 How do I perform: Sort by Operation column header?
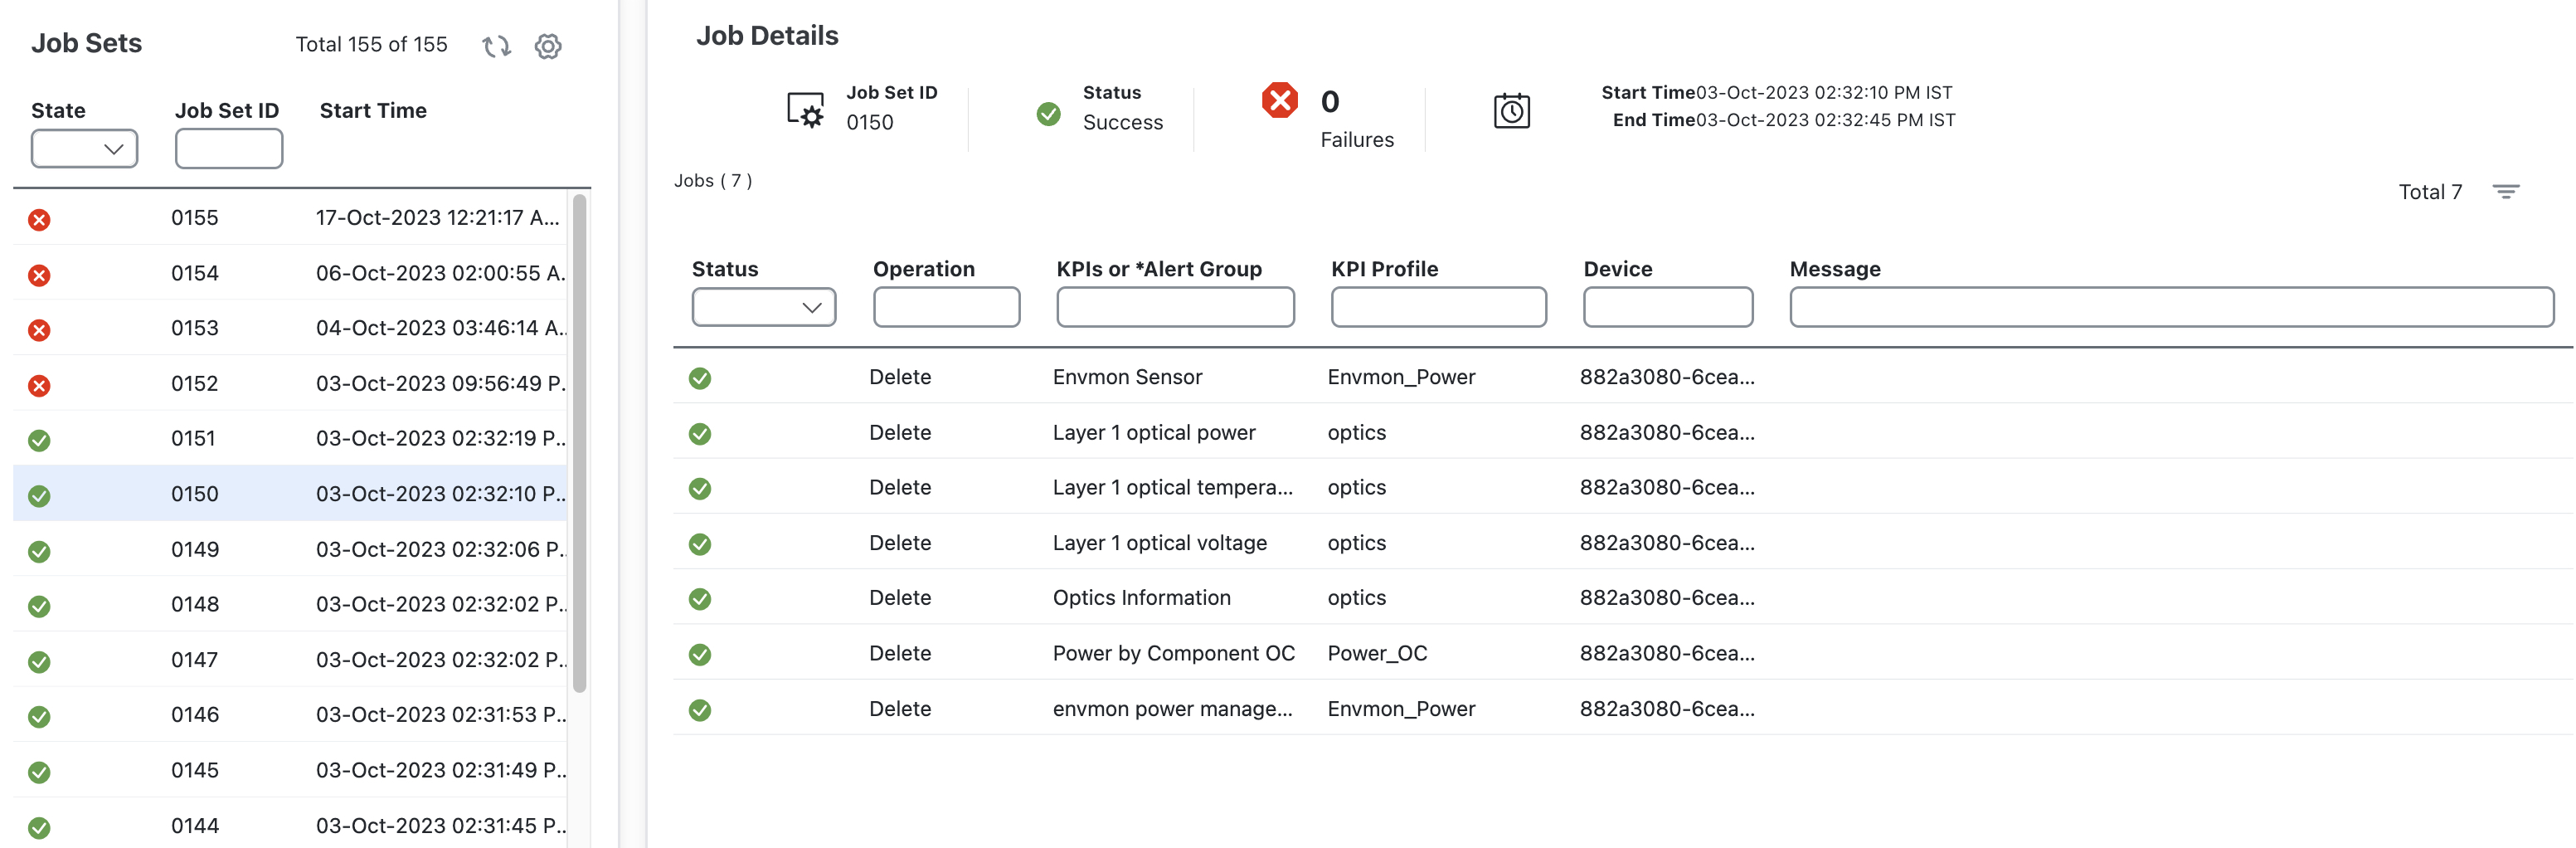(924, 269)
